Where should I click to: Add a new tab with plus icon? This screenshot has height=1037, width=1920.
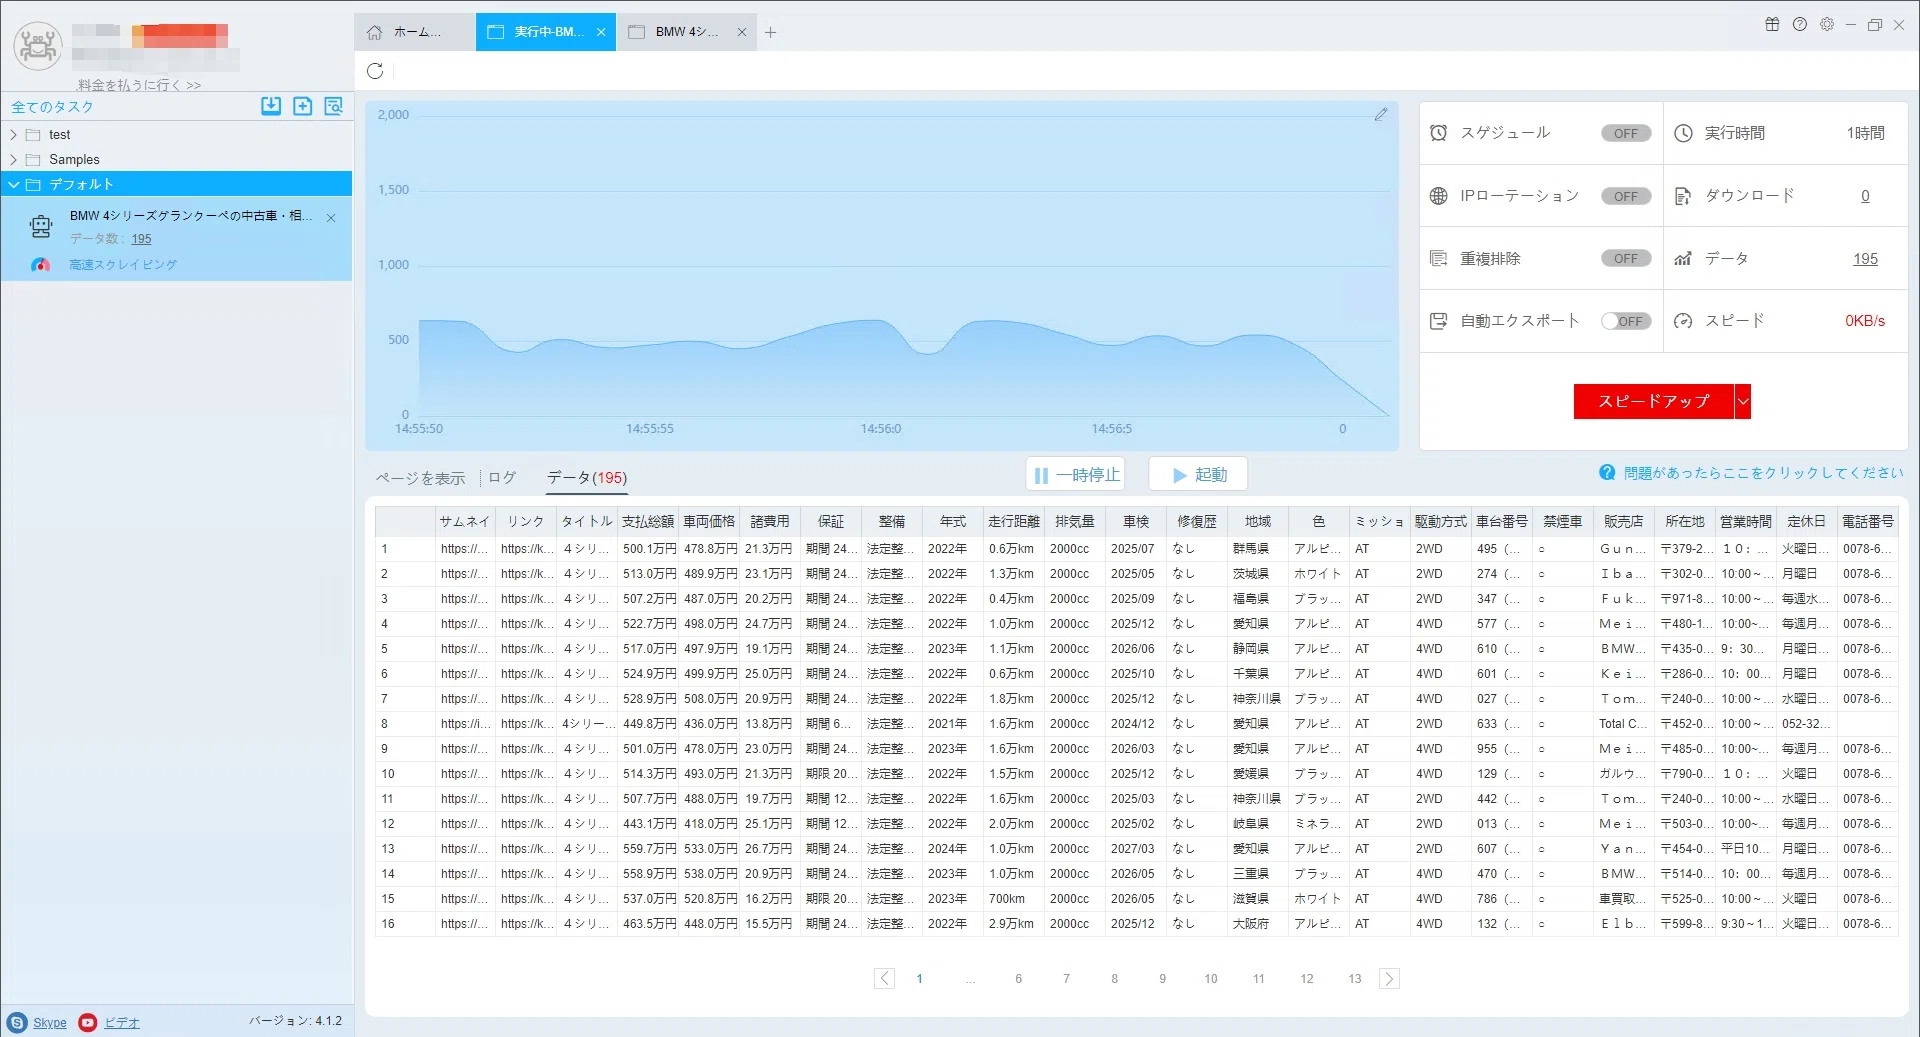coord(770,32)
